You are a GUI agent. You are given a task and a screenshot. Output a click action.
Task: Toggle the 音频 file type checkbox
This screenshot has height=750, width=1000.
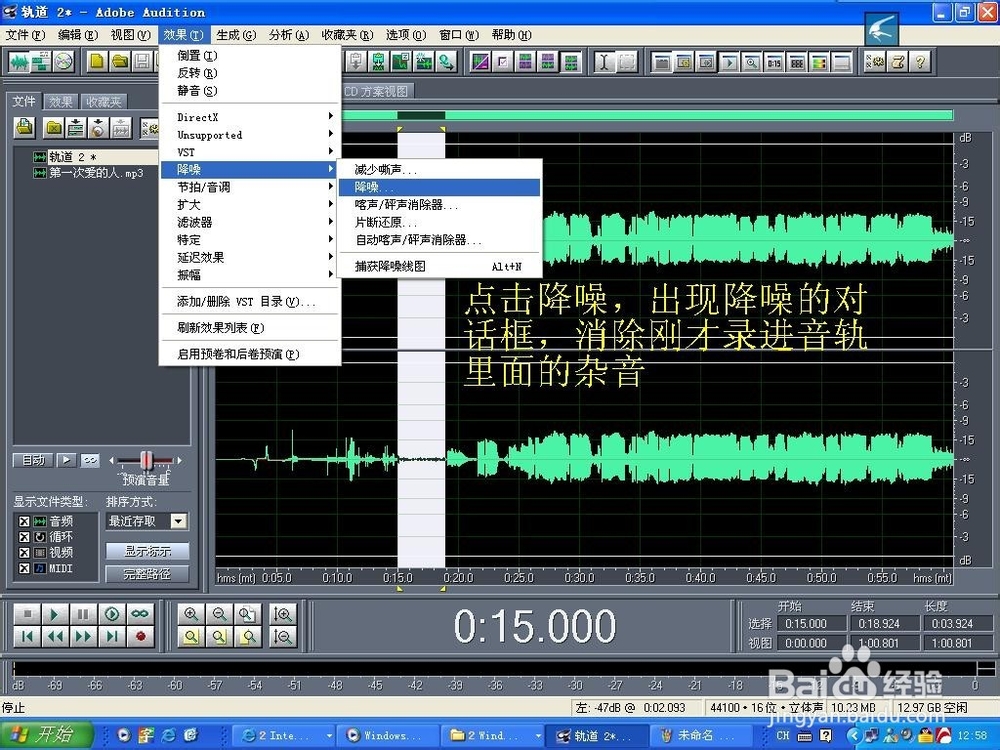[24, 521]
